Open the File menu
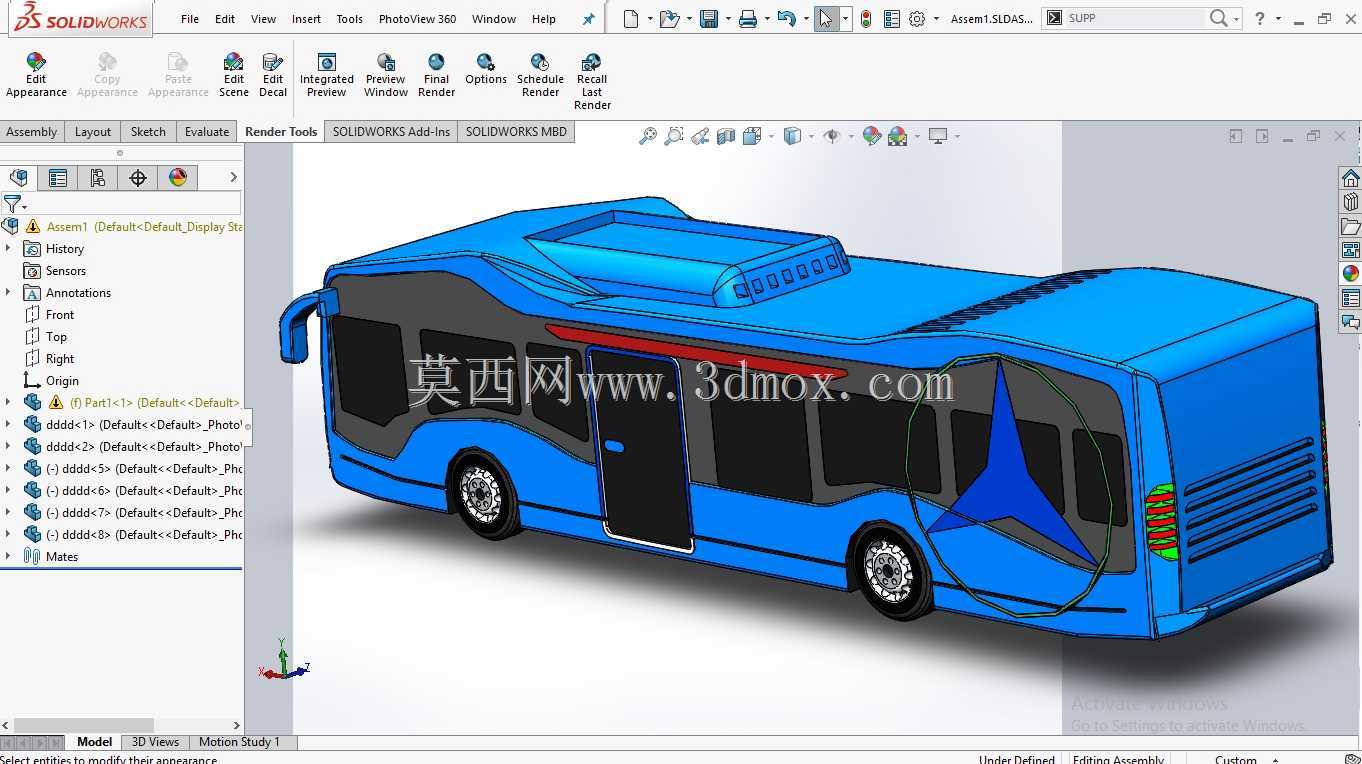This screenshot has width=1362, height=764. click(x=190, y=19)
